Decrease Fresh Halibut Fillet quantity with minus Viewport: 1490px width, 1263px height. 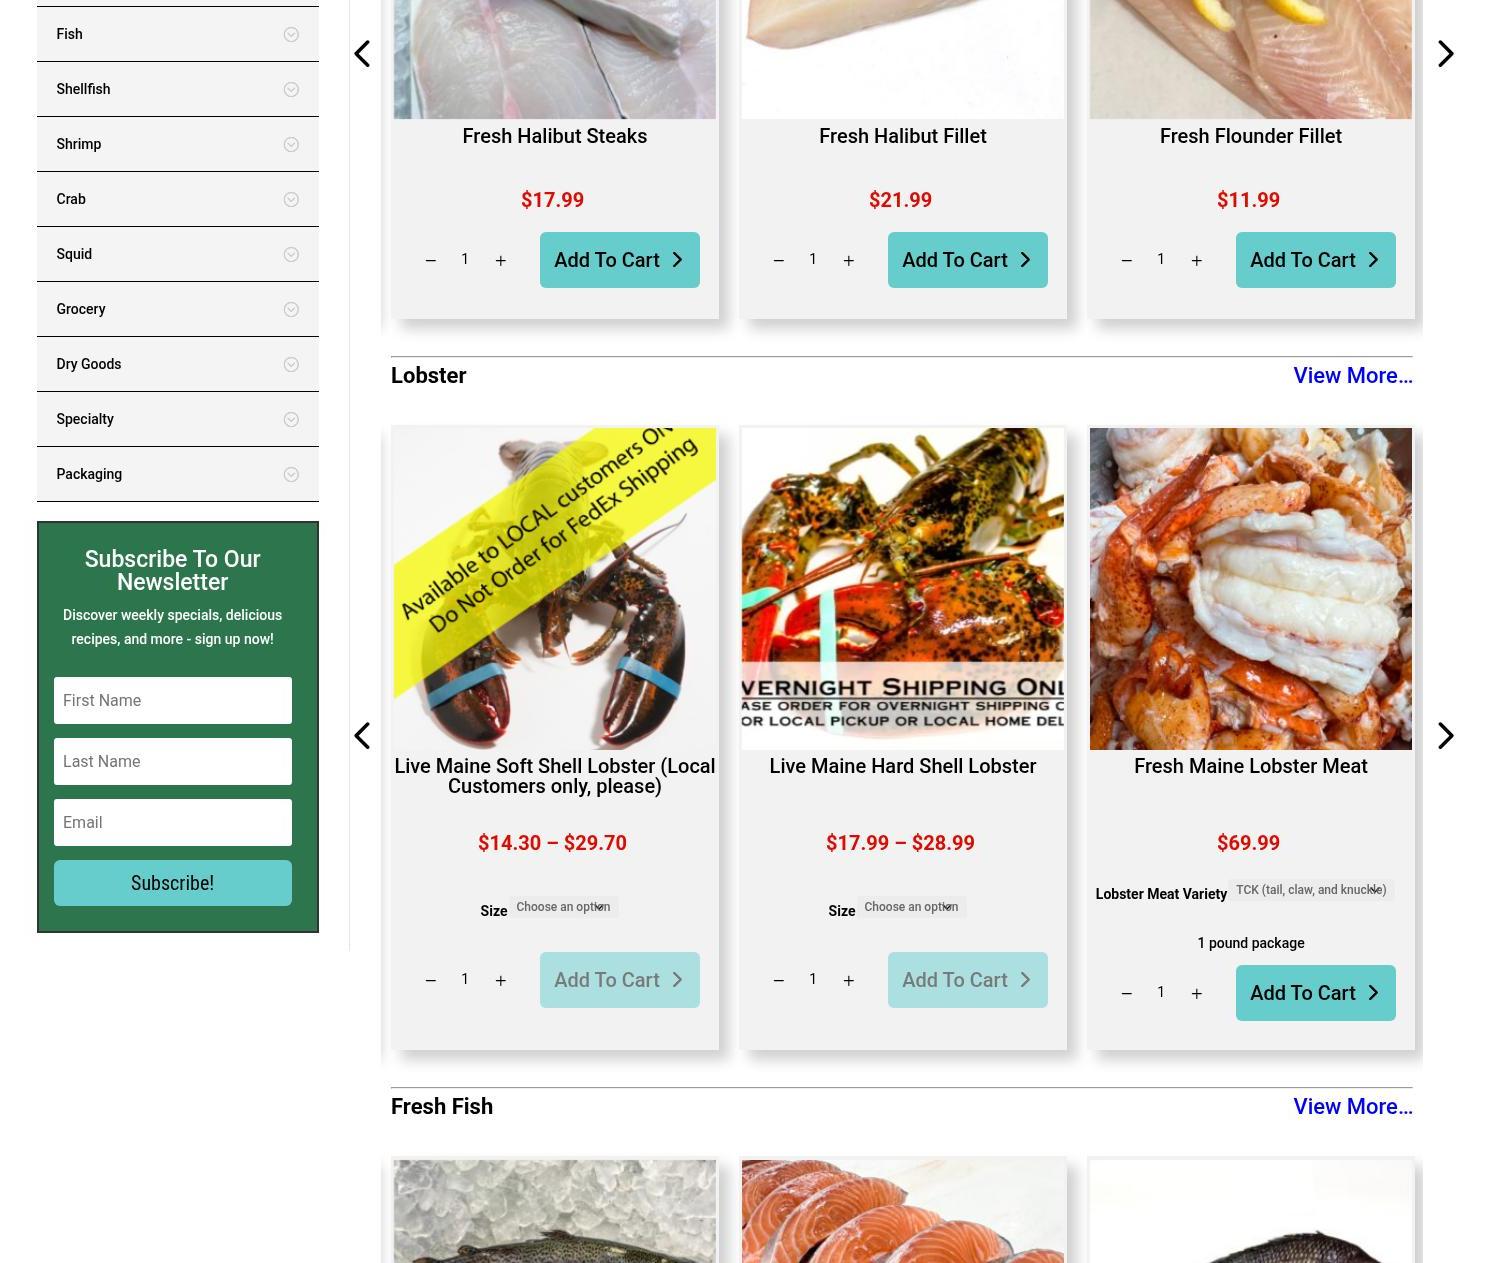point(779,260)
